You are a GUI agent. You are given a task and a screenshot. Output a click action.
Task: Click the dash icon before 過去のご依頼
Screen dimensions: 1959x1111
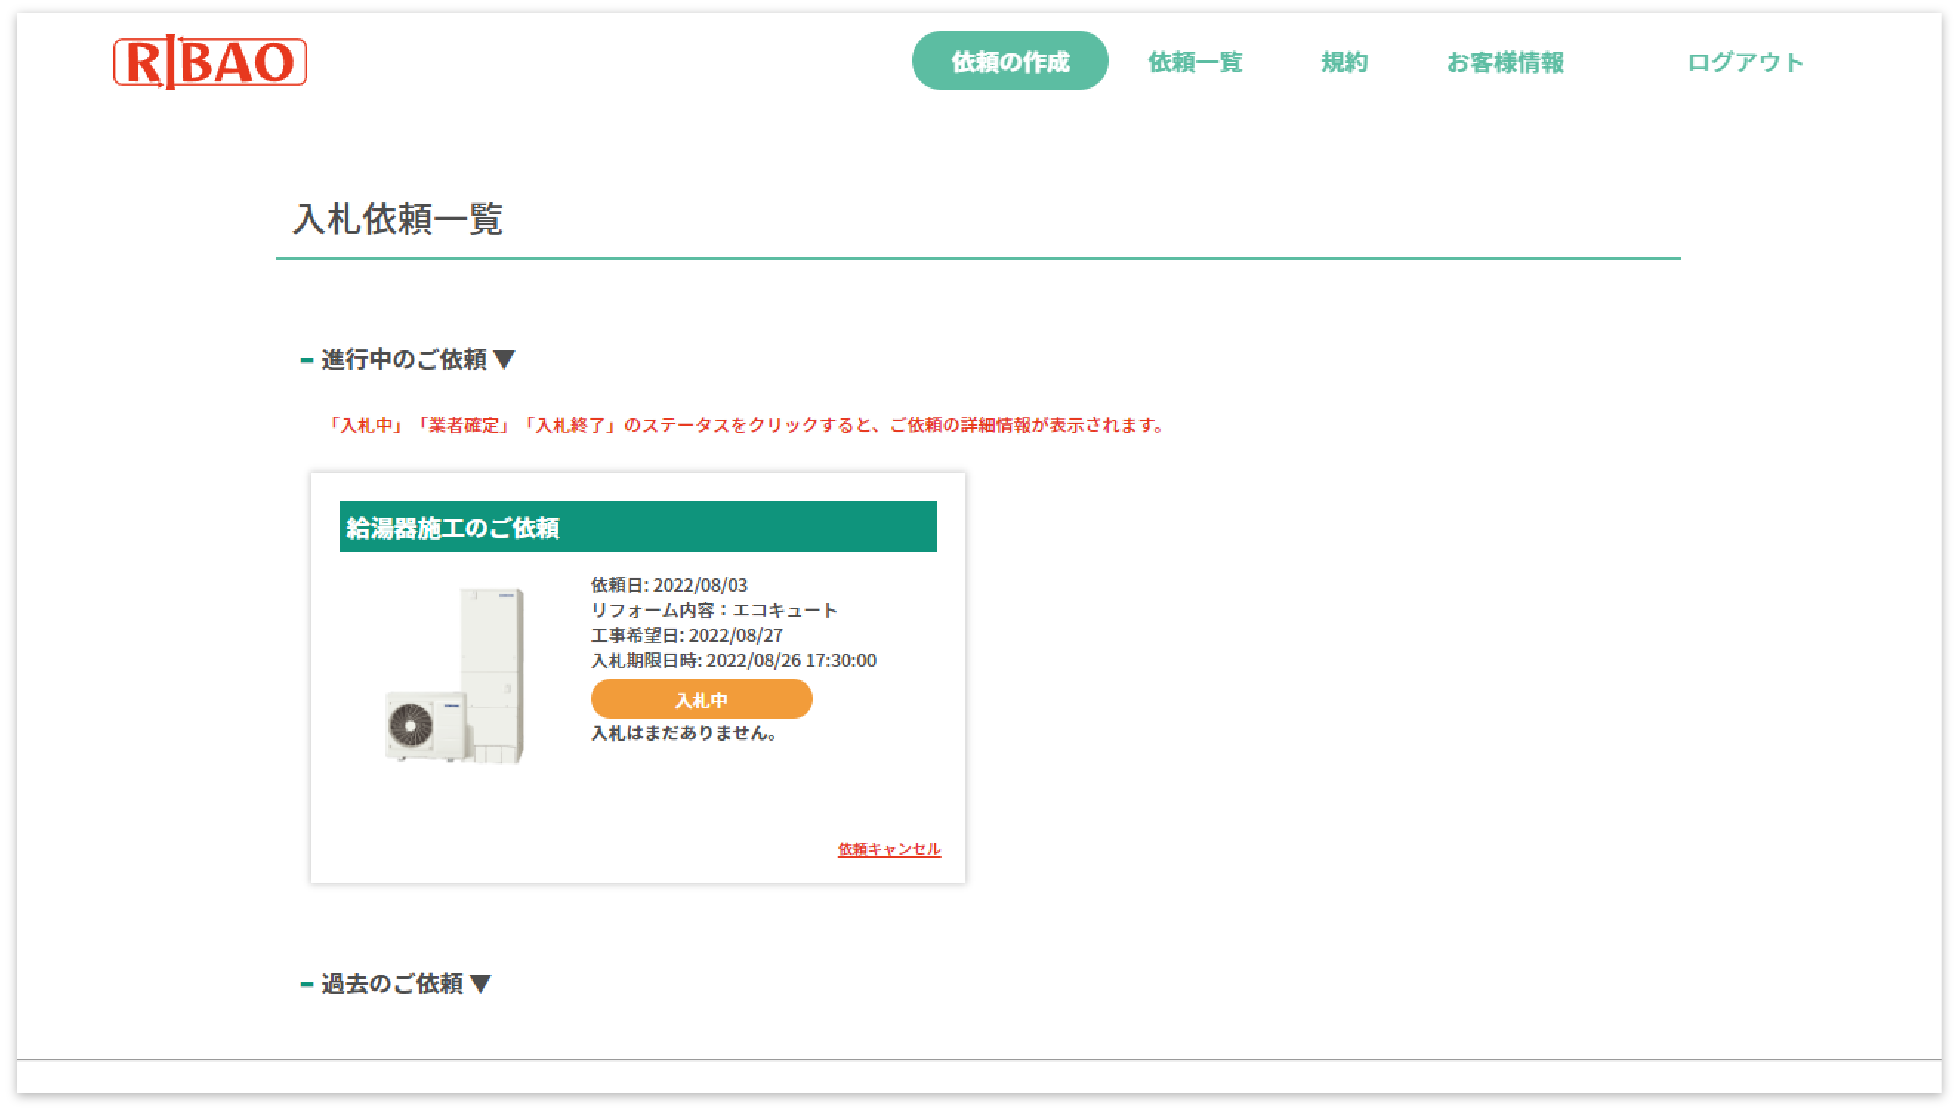click(x=306, y=983)
